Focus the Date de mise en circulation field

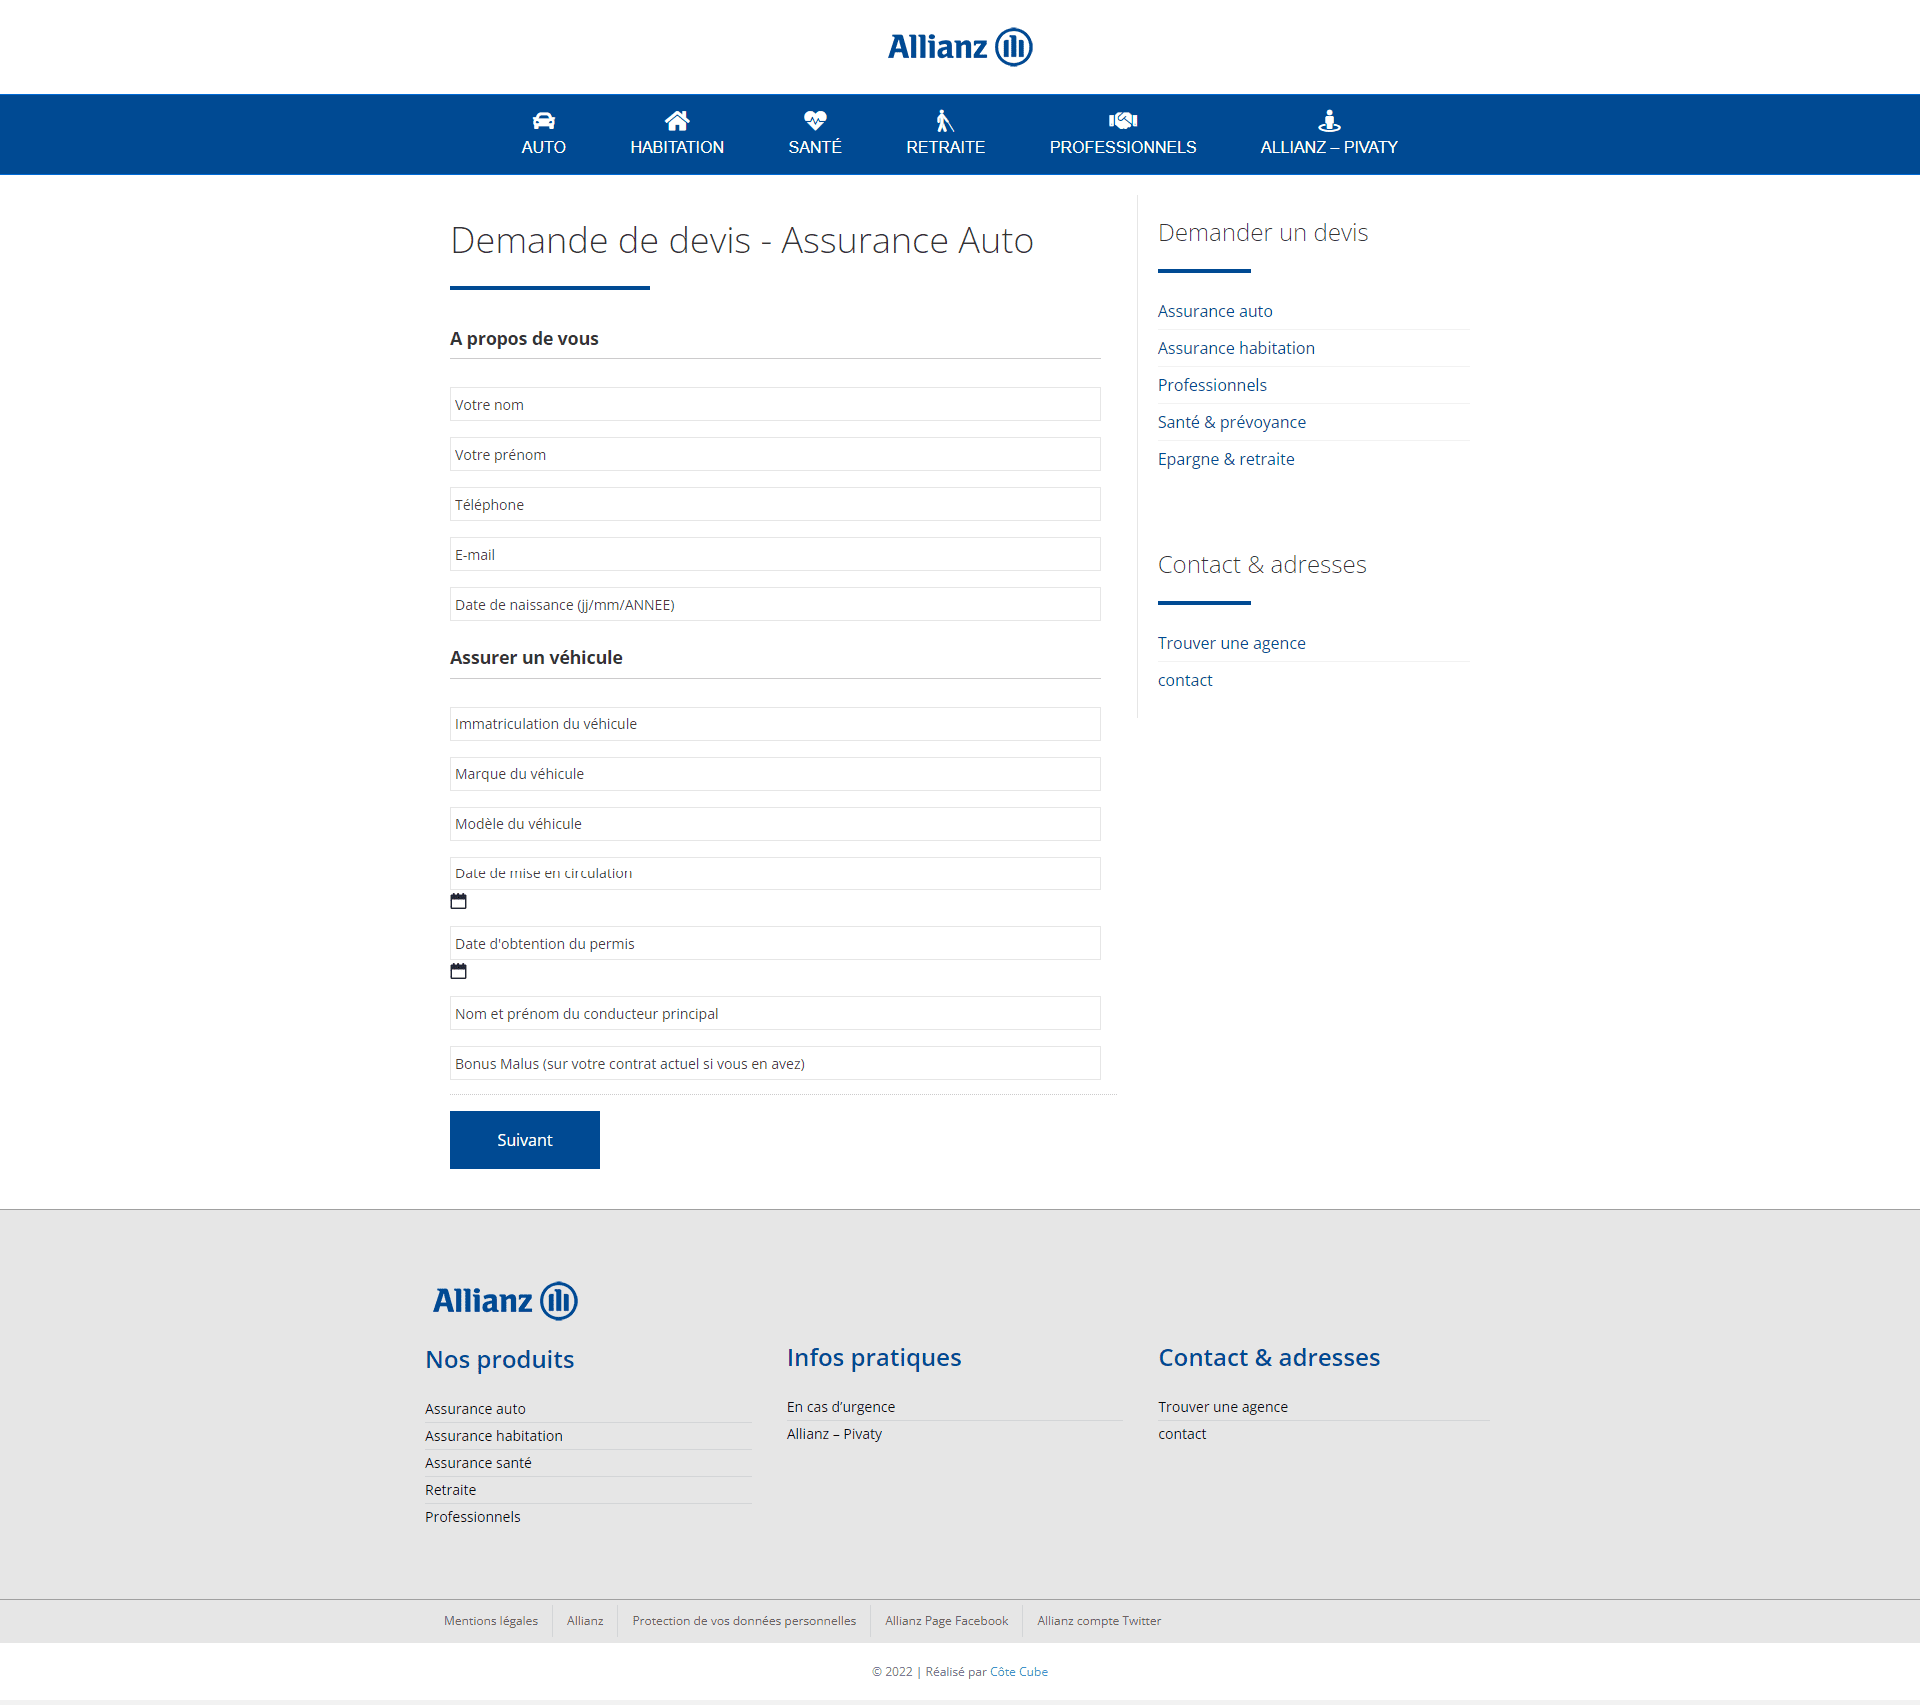775,873
